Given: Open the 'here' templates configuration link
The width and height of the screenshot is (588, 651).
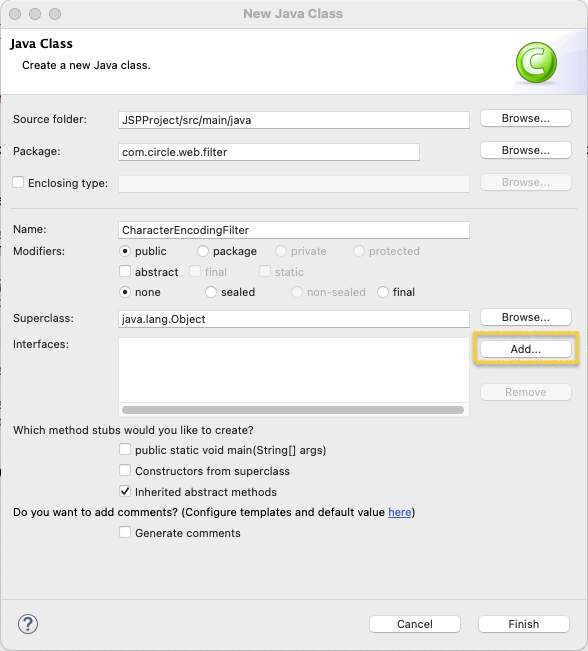Looking at the screenshot, I should coord(399,512).
